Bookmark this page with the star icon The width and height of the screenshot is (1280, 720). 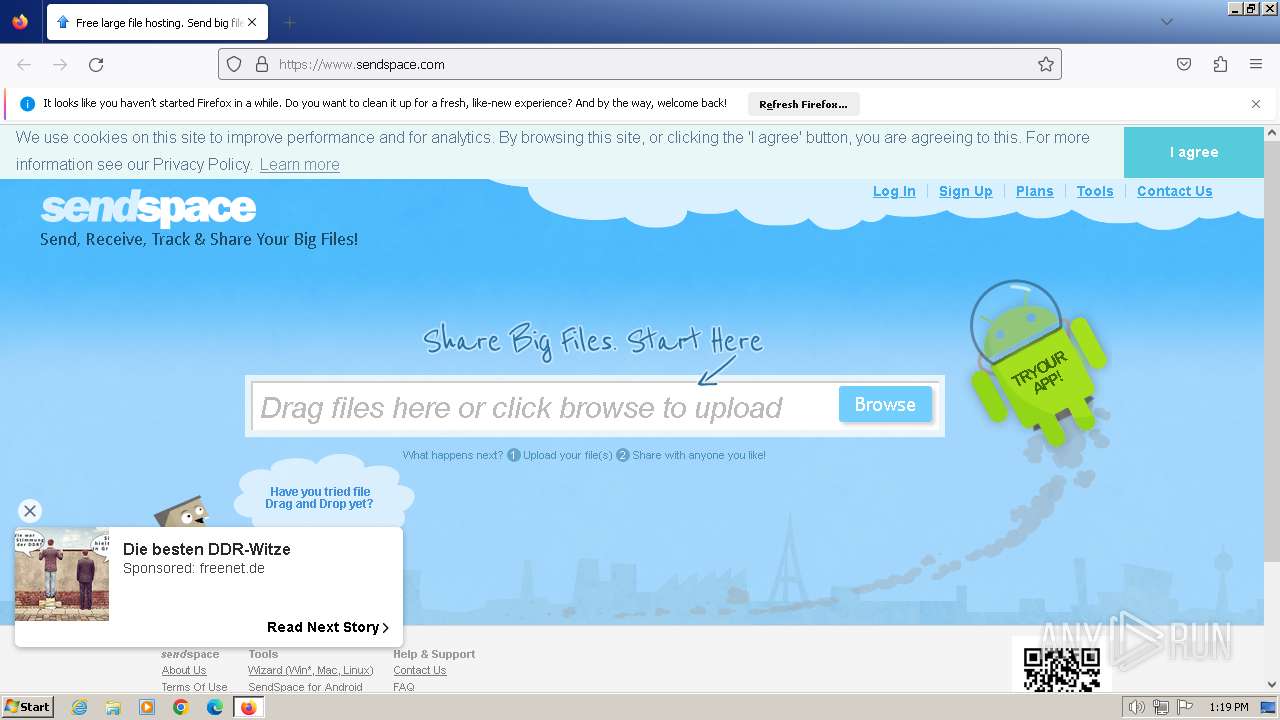pos(1046,64)
